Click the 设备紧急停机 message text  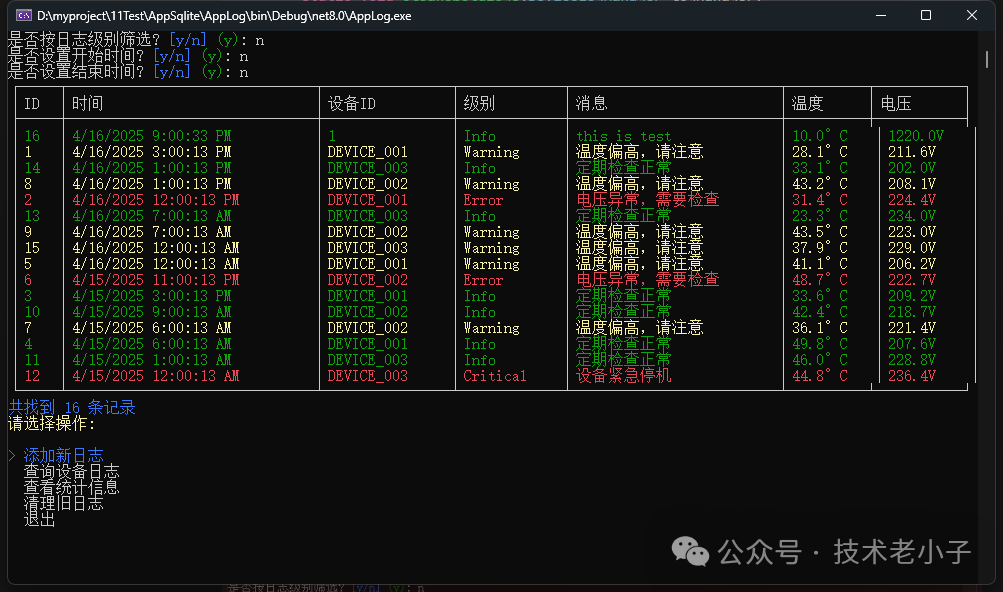click(623, 376)
